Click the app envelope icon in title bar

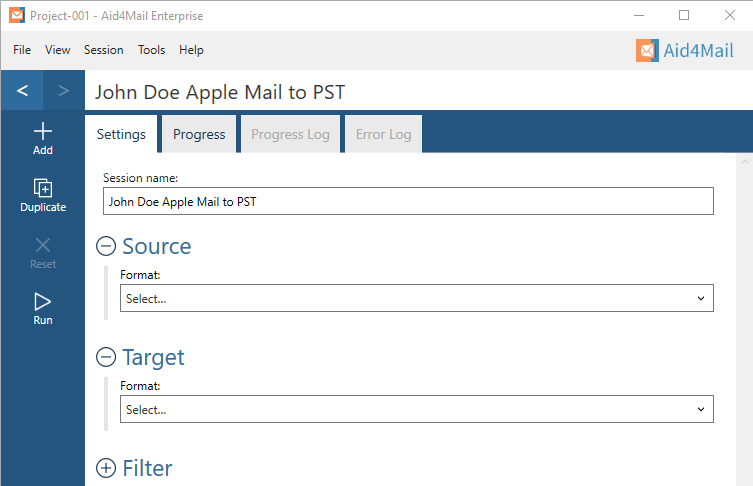click(x=17, y=15)
